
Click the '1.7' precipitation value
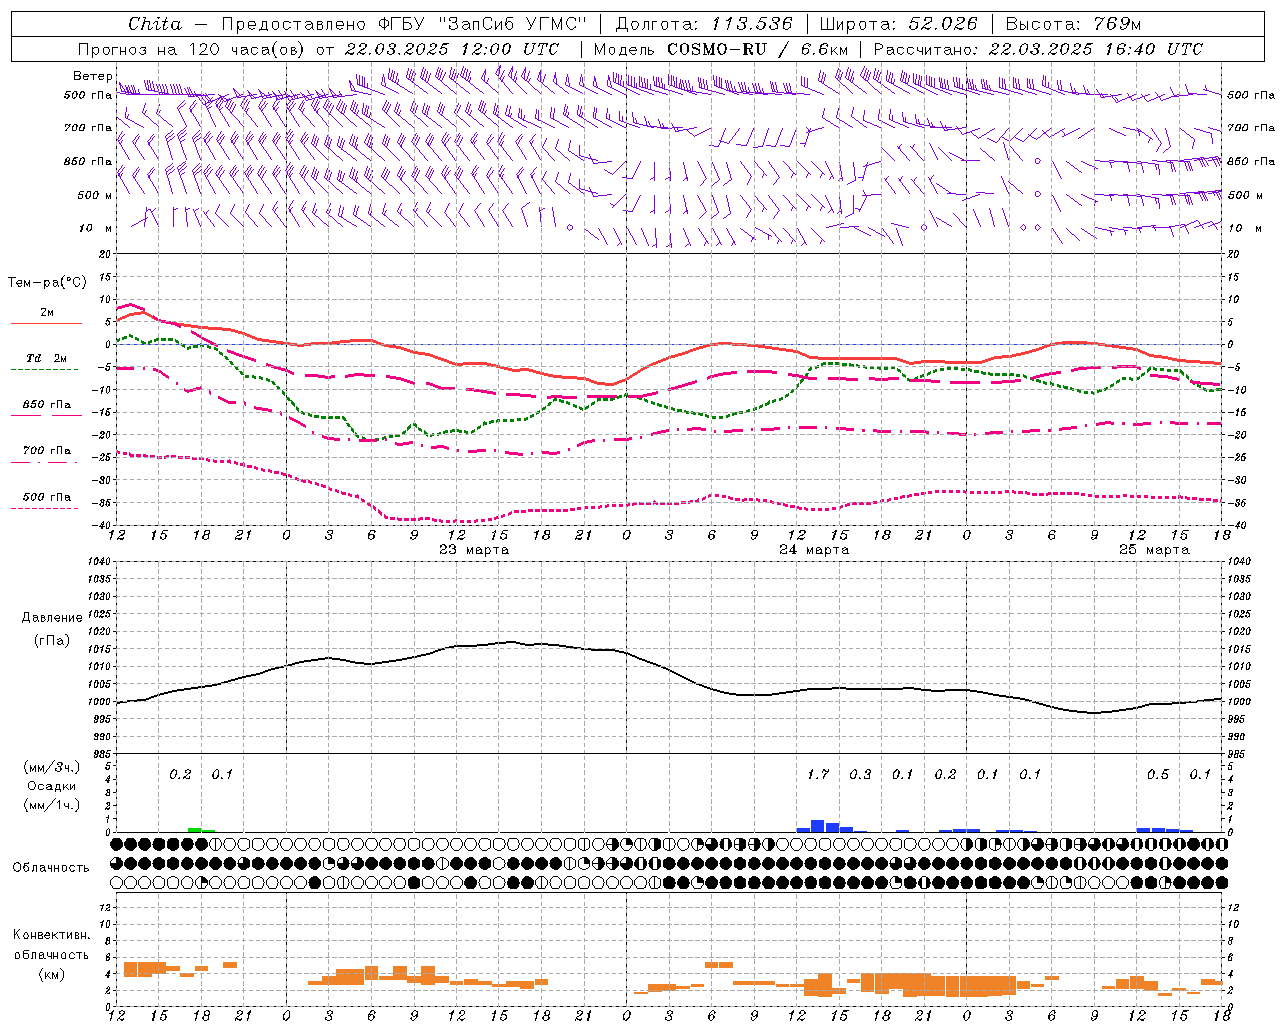click(818, 774)
